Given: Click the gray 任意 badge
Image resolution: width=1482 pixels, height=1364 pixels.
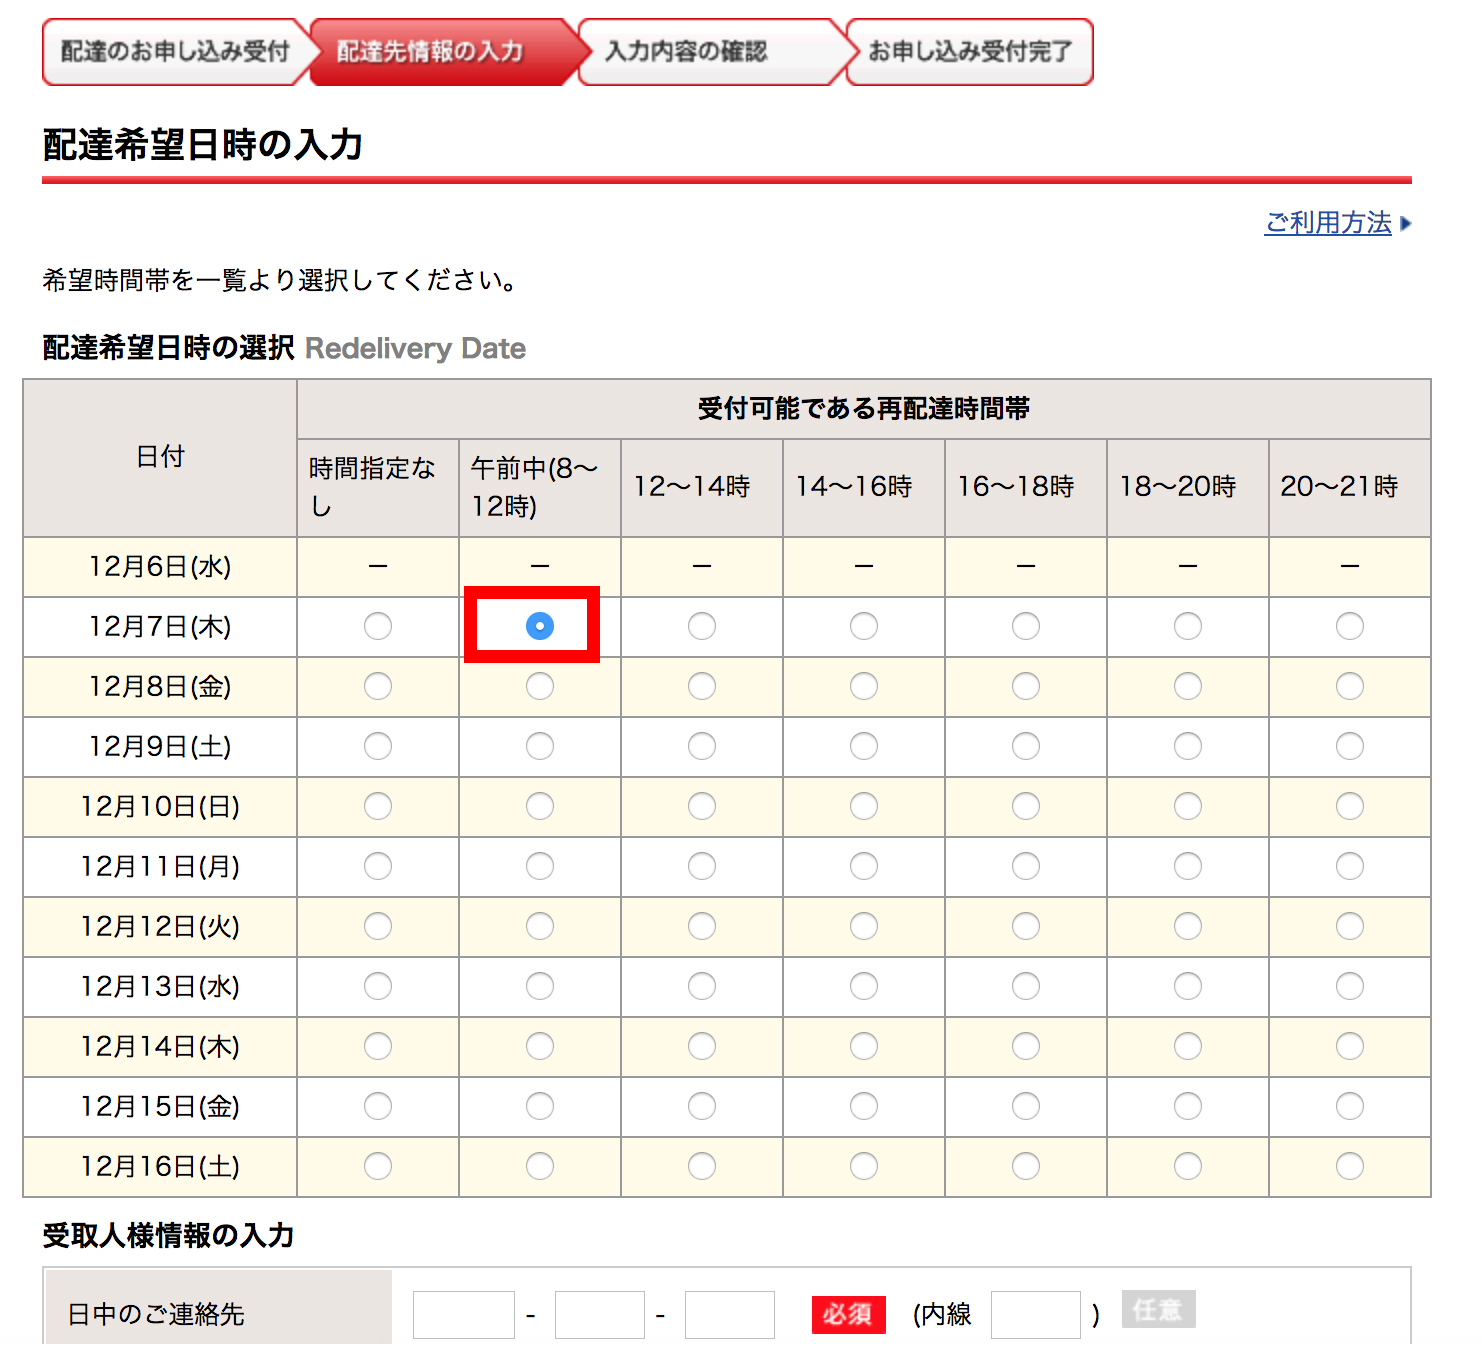Looking at the screenshot, I should (x=1158, y=1309).
